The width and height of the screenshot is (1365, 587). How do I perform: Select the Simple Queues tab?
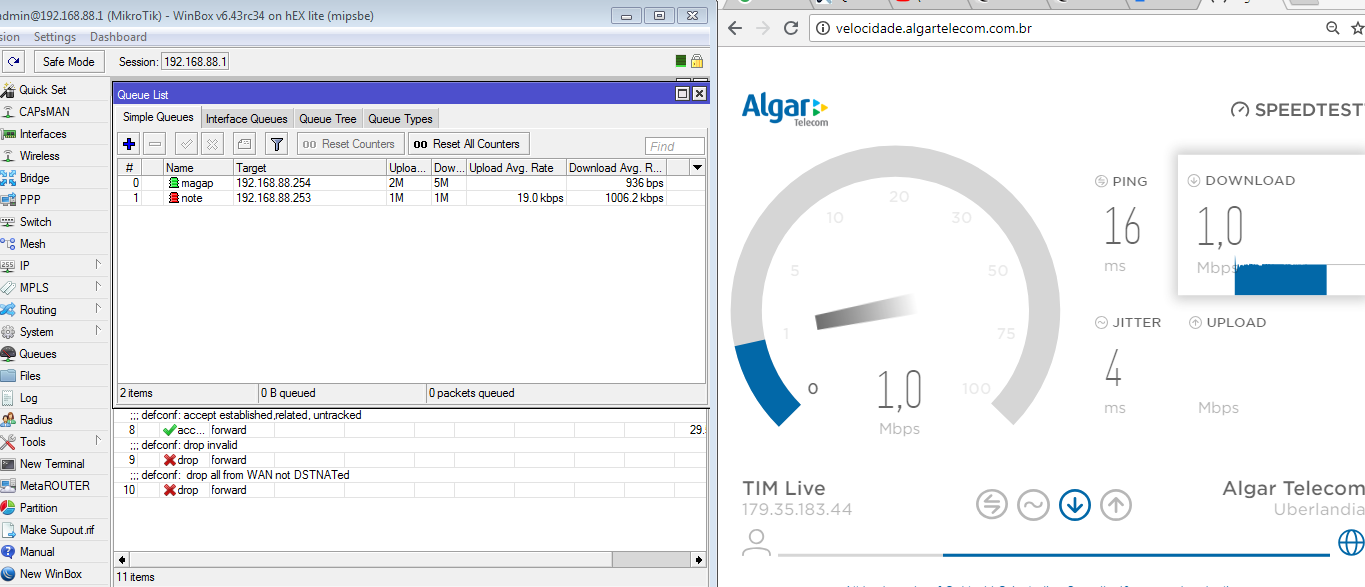pos(158,118)
